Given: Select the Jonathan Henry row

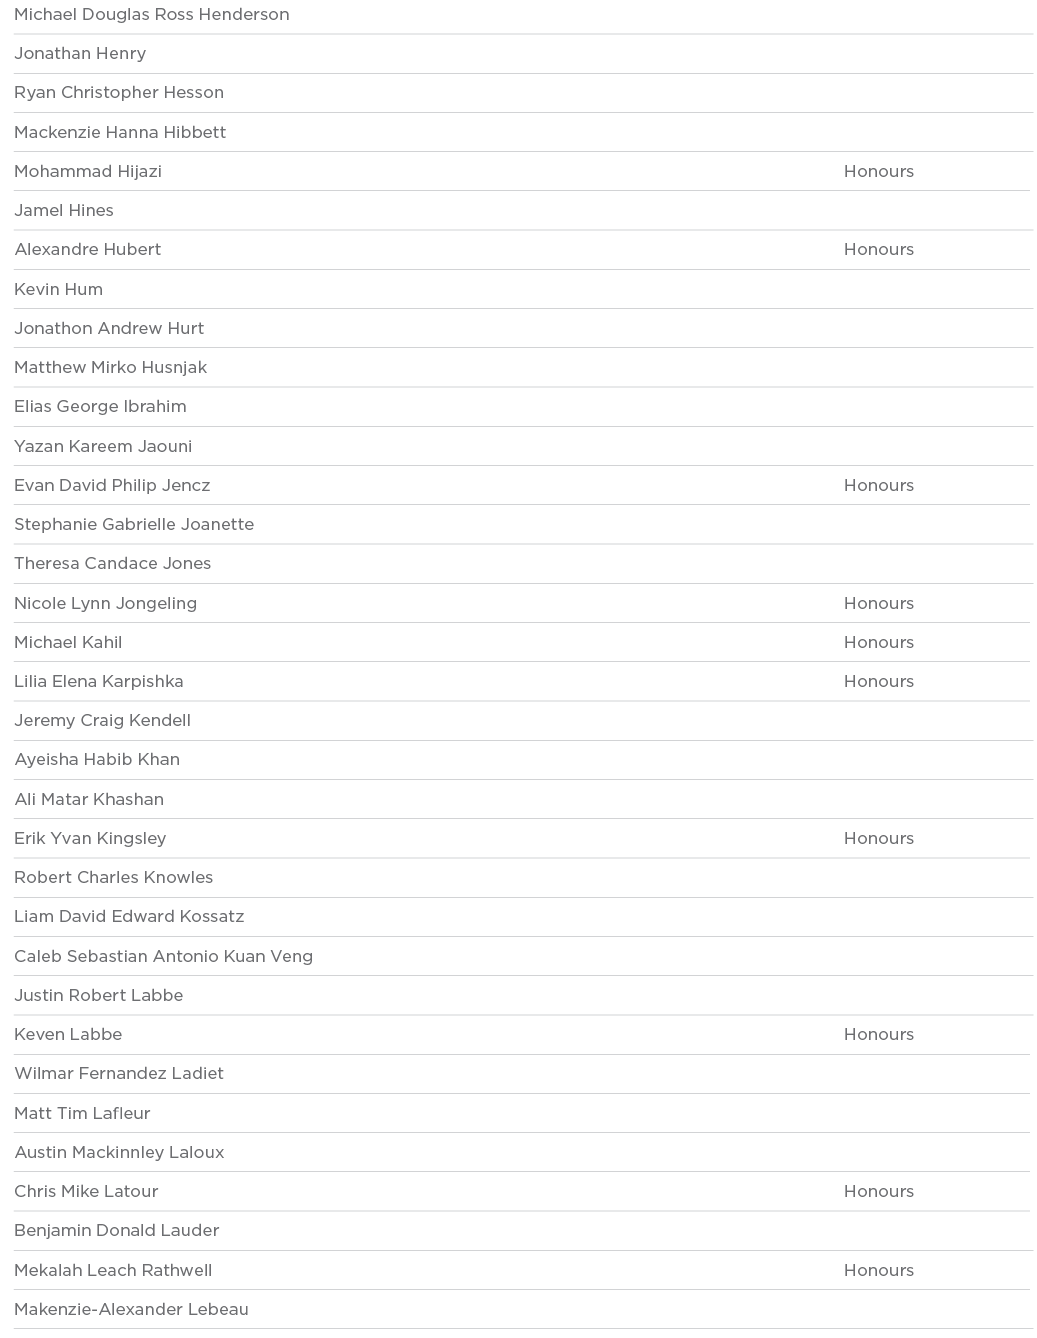Looking at the screenshot, I should [80, 54].
